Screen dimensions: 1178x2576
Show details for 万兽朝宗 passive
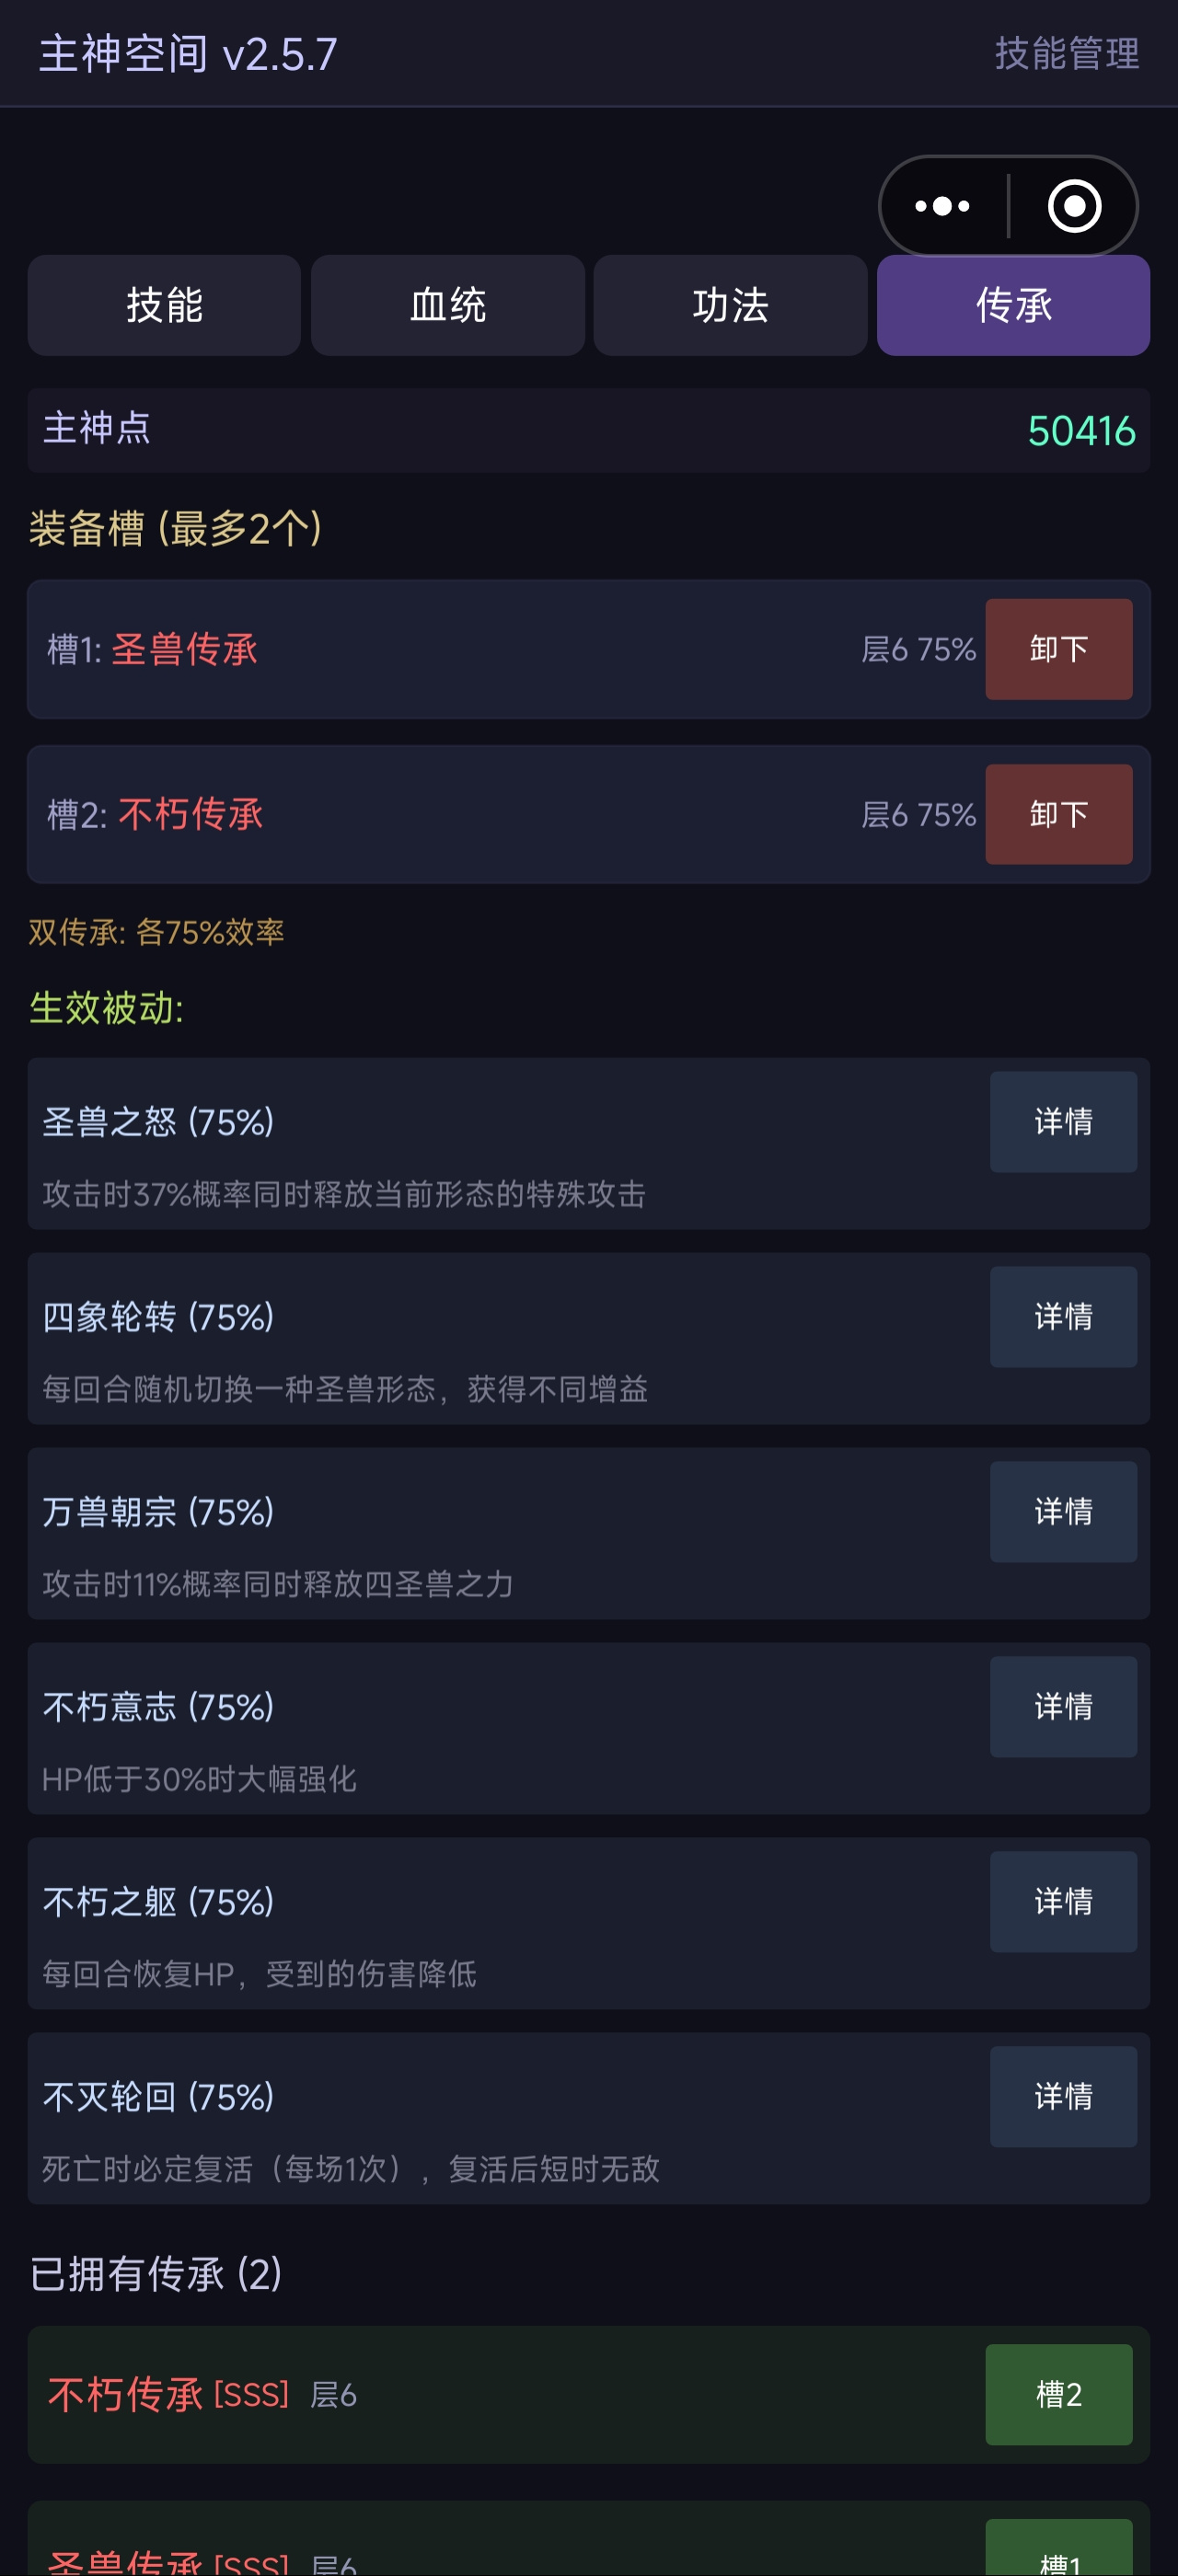pyautogui.click(x=1063, y=1512)
